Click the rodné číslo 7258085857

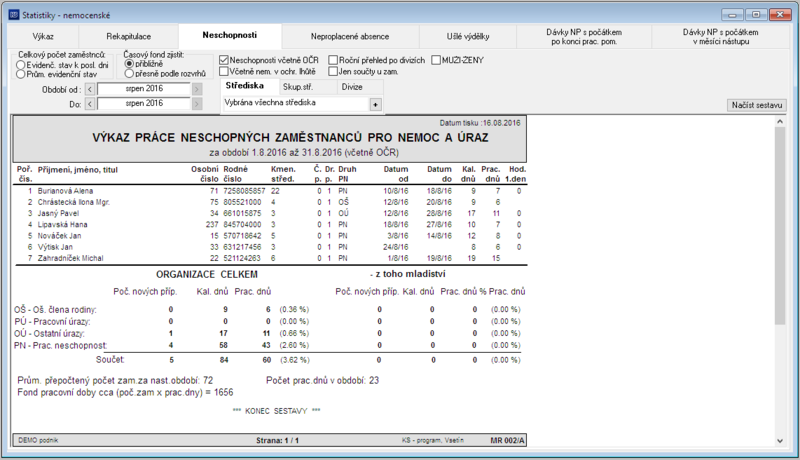(x=244, y=191)
